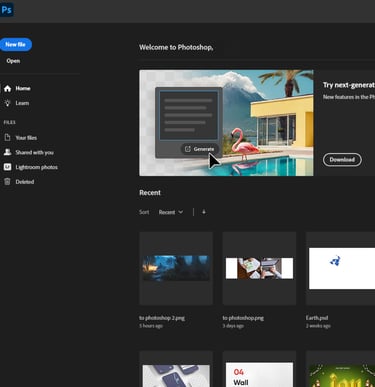
Task: Click the Open button
Action: 13,61
